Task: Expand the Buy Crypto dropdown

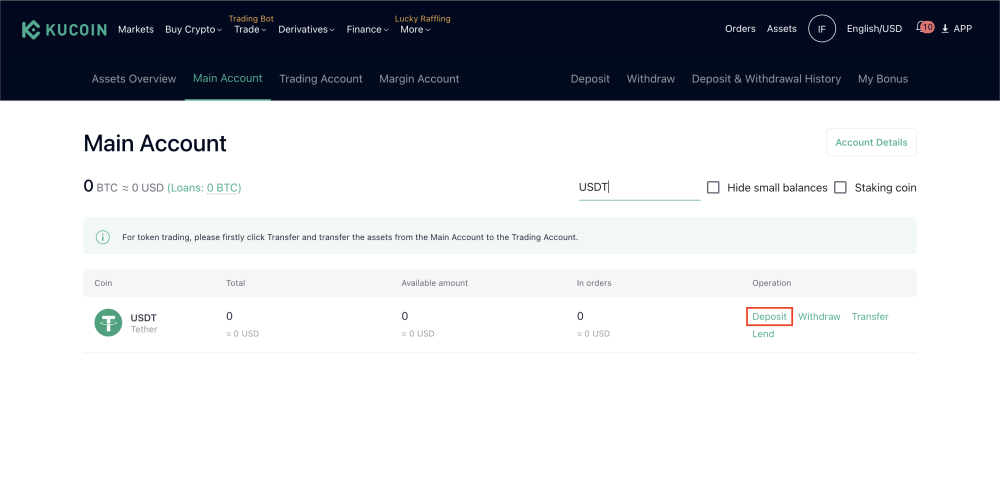Action: coord(193,29)
